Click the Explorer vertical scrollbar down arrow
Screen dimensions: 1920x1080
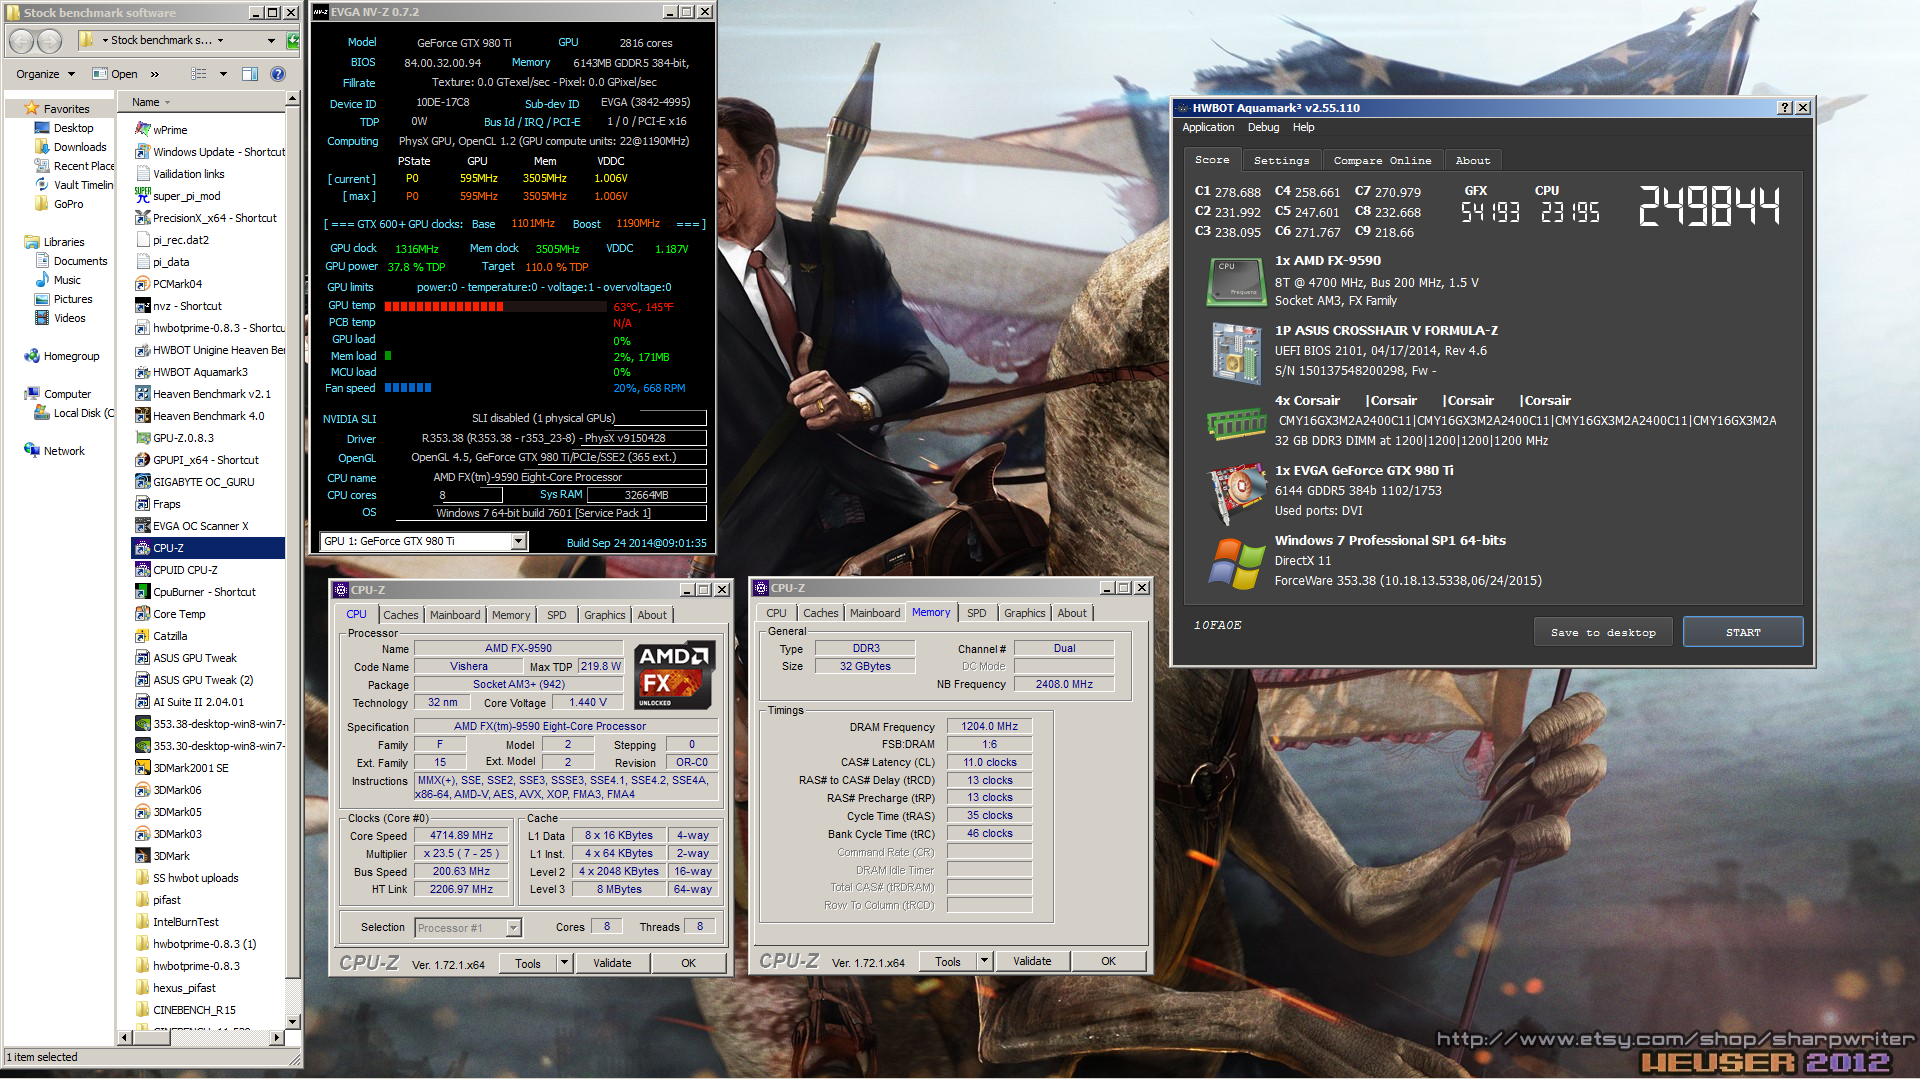(292, 1022)
